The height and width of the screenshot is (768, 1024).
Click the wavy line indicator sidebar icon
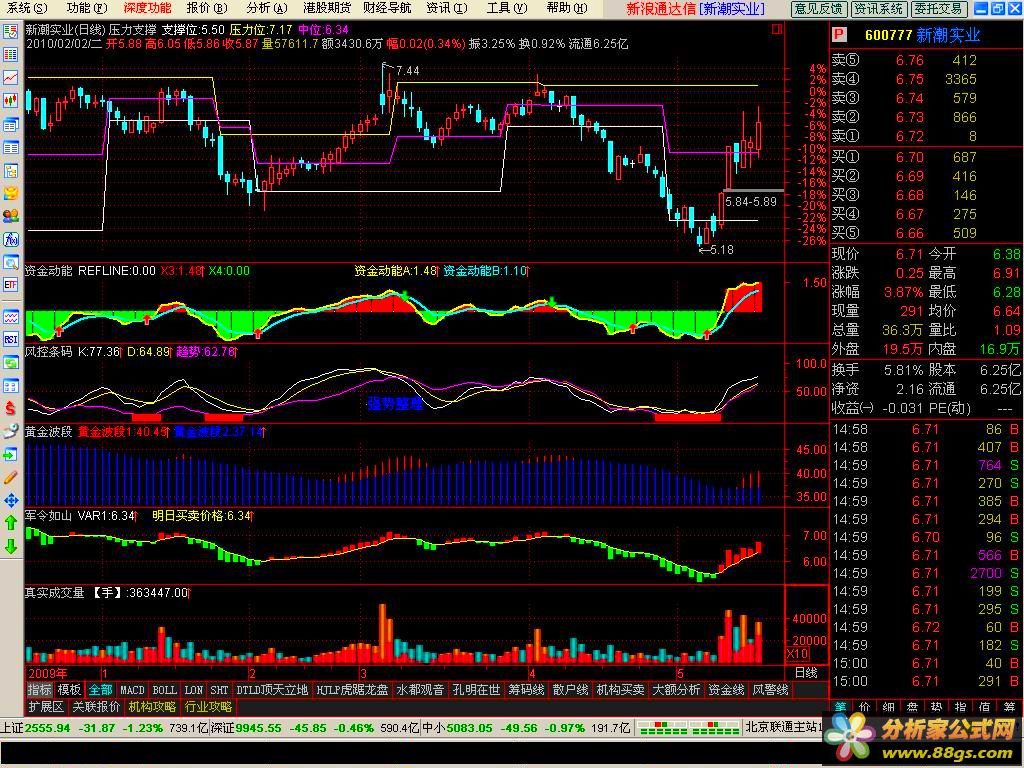(x=10, y=317)
